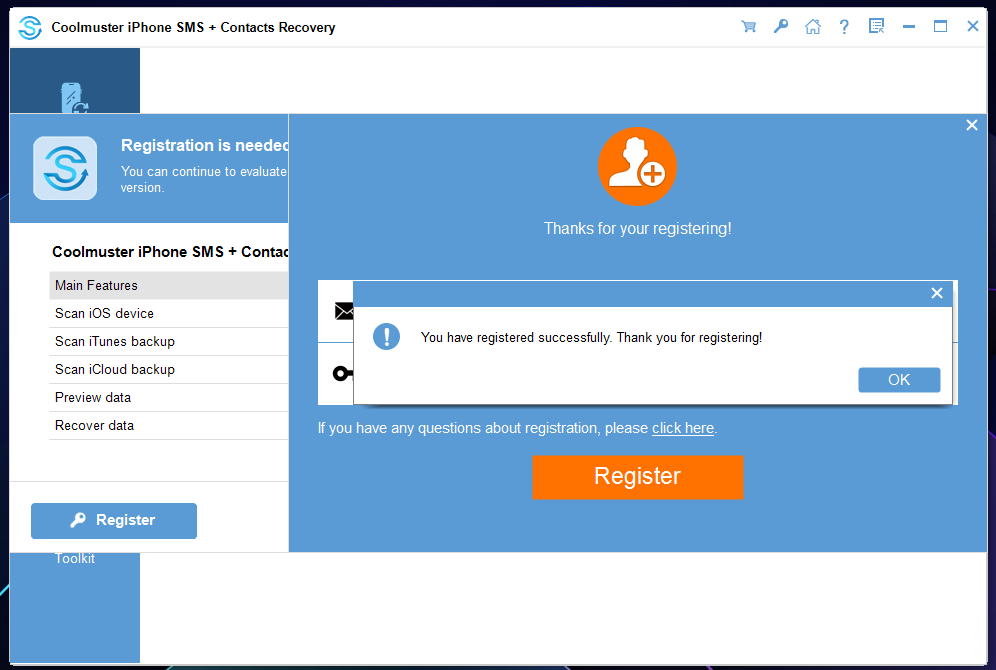996x670 pixels.
Task: Select the phone recovery icon in sidebar
Action: tap(74, 98)
